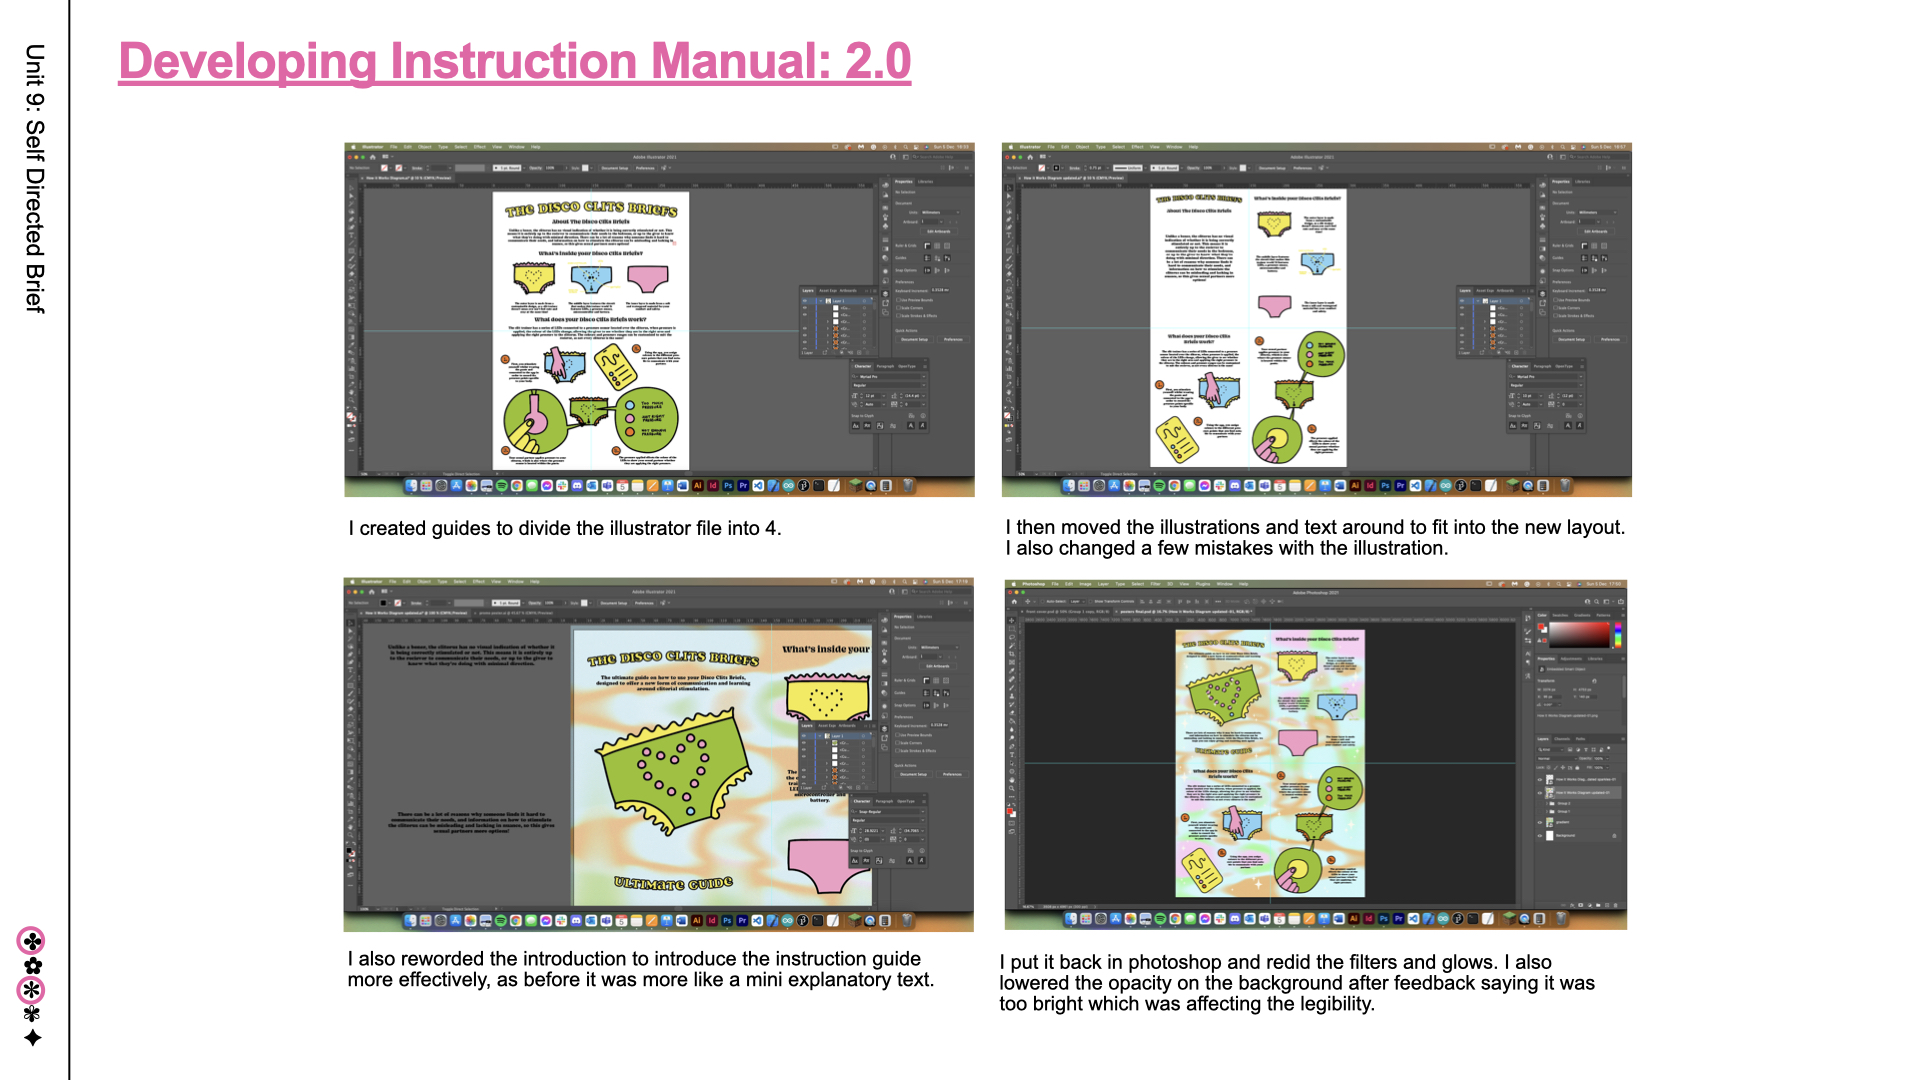
Task: Toggle visibility of the gradient layer
Action: 1540,822
